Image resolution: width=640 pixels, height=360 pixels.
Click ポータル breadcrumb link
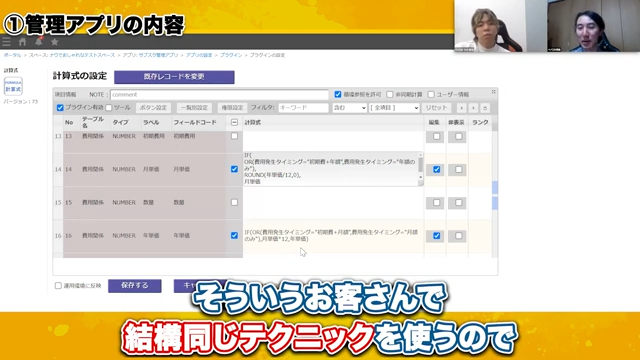[x=12, y=55]
